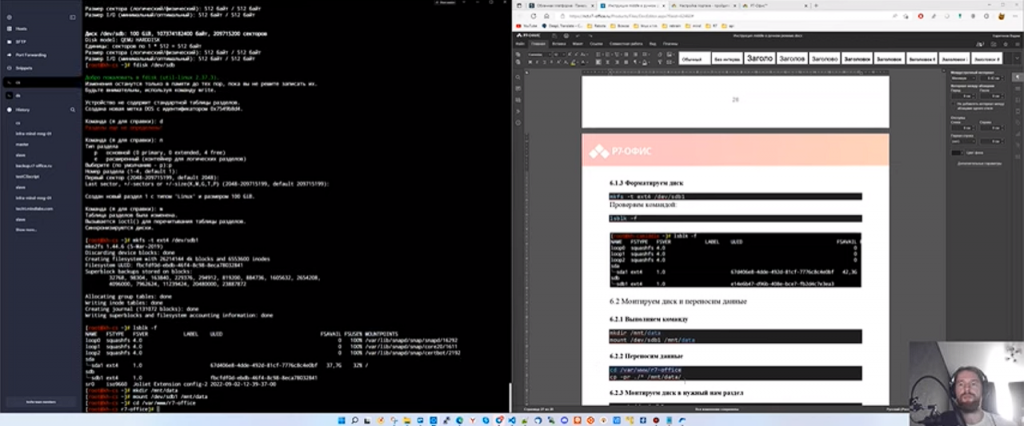Image resolution: width=1024 pixels, height=426 pixels.
Task: Go to the browser home page
Action: pos(545,16)
